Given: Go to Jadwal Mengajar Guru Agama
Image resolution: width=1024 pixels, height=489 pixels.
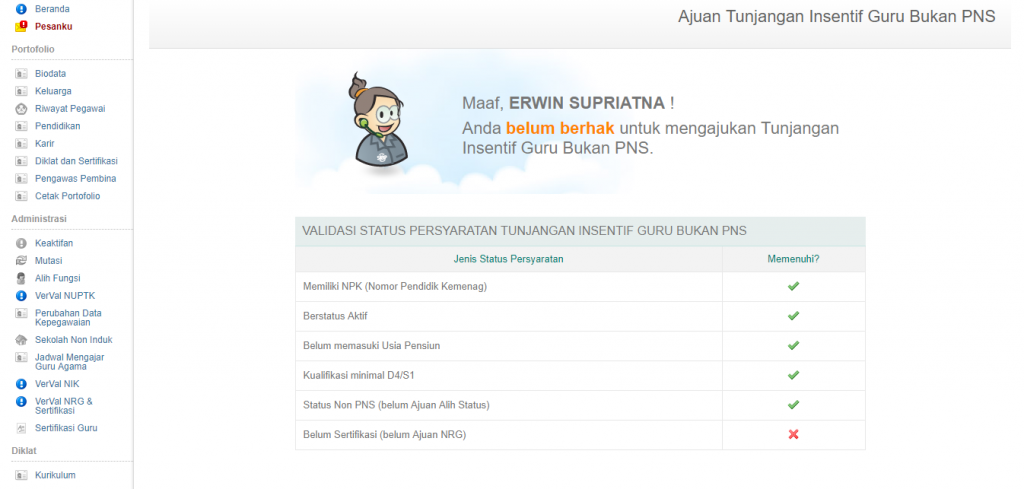Looking at the screenshot, I should 69,361.
